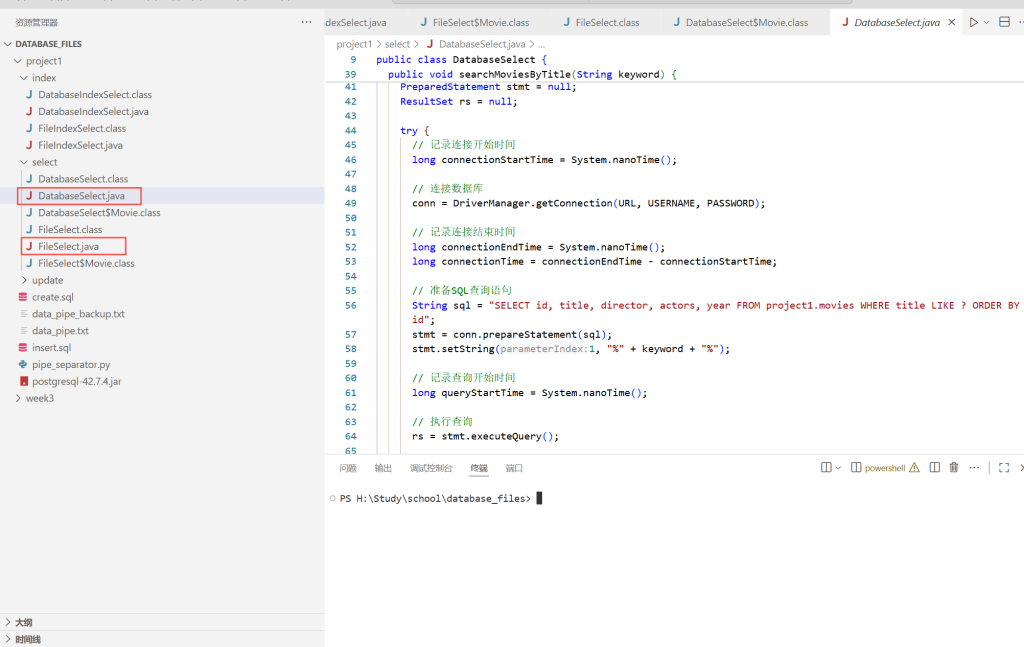Expand the update folder

46,280
